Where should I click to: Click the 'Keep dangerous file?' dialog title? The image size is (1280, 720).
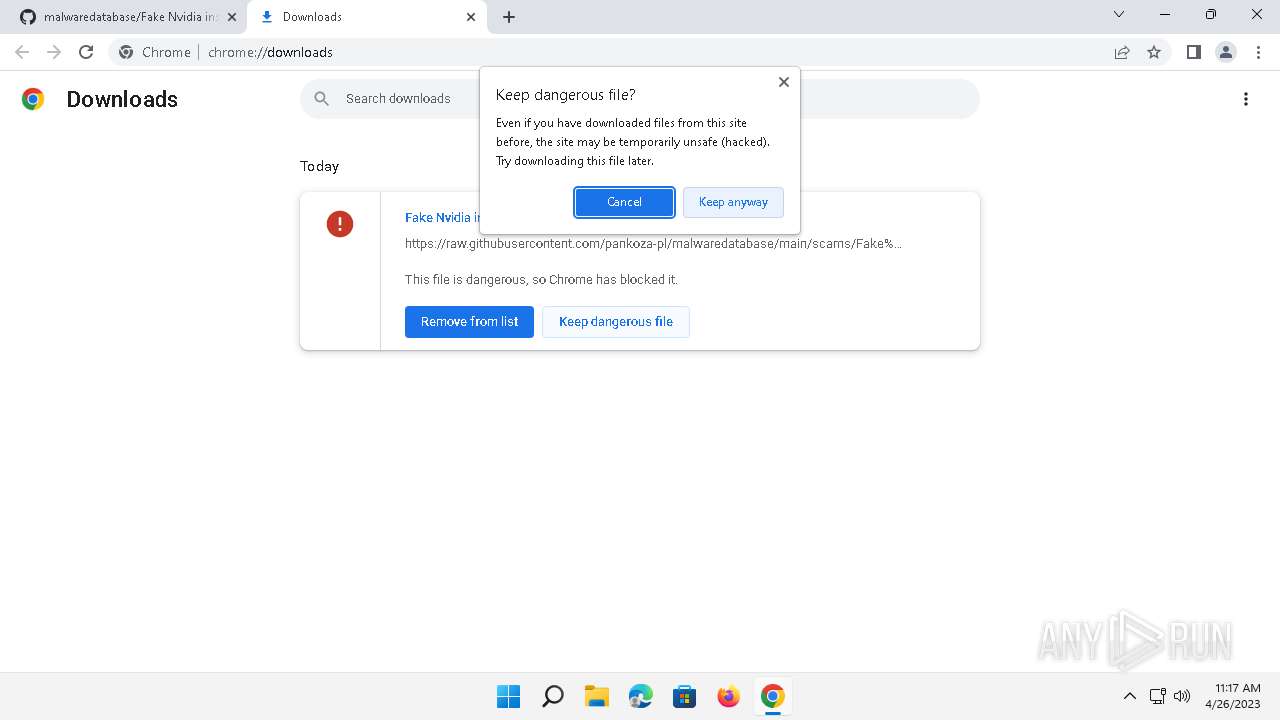pos(565,95)
